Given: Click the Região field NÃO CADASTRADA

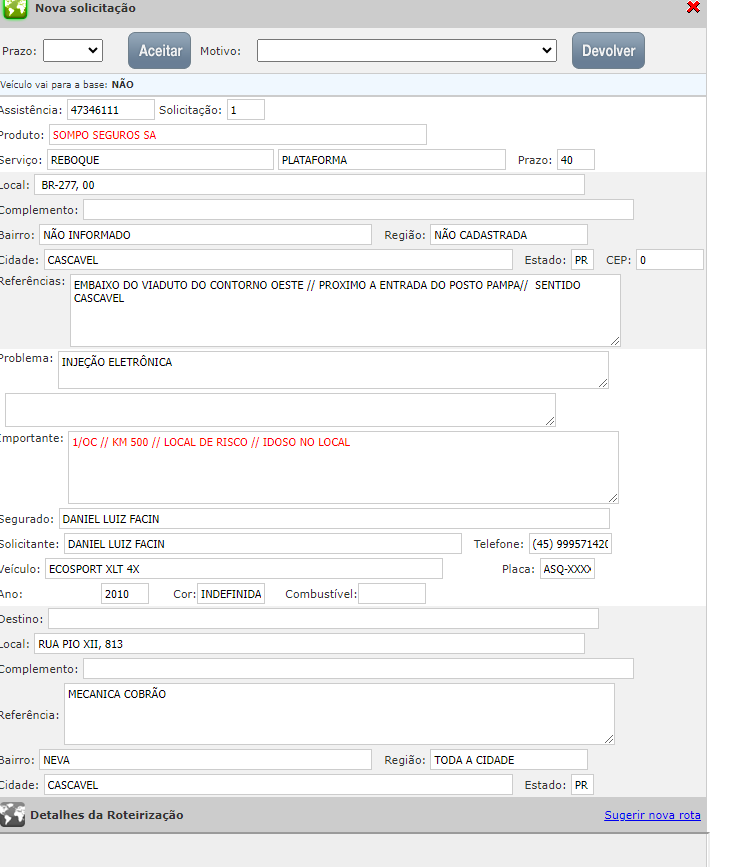Looking at the screenshot, I should (x=509, y=234).
